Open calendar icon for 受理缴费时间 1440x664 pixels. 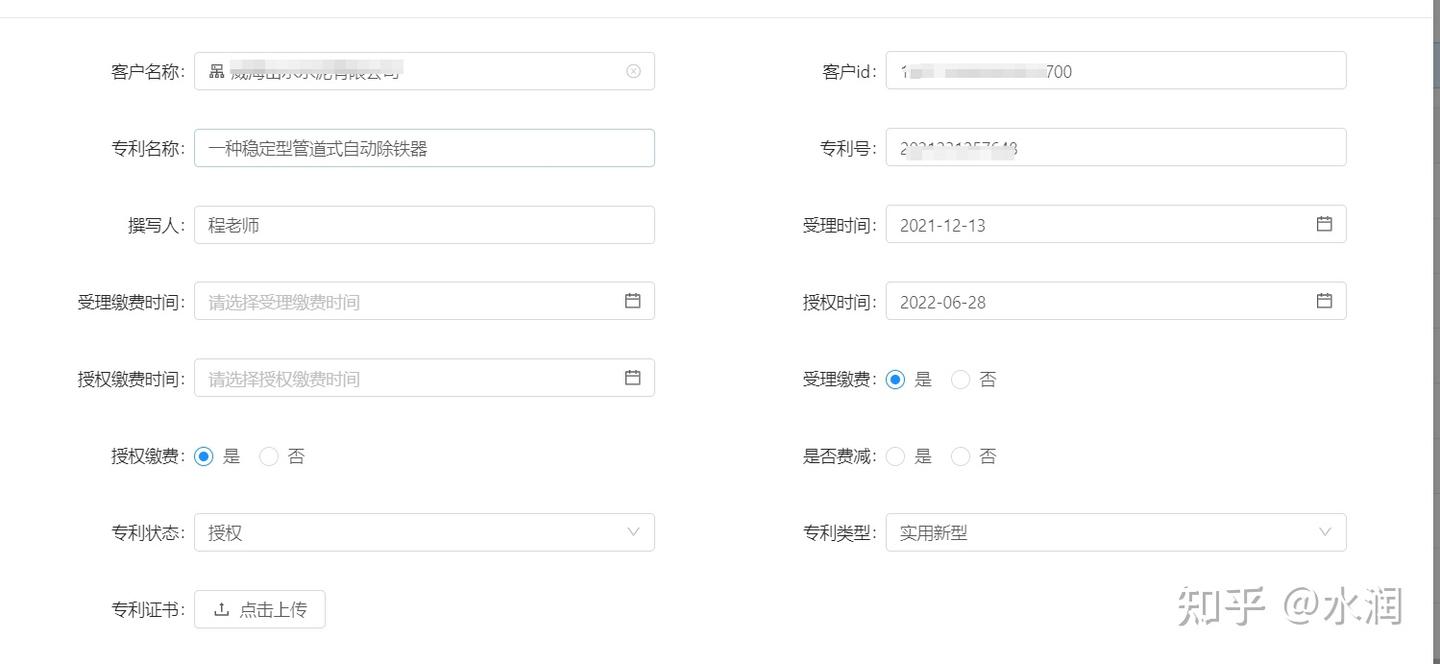click(632, 301)
